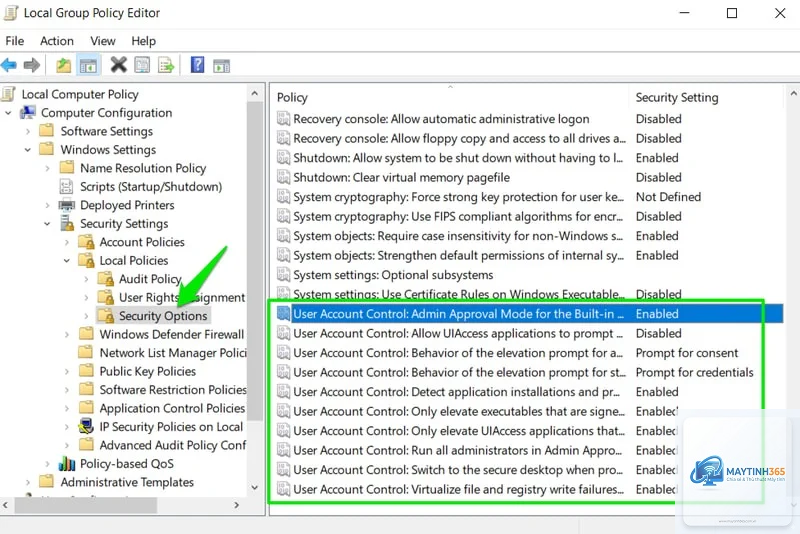Select Advanced Audit Policy Configuration node
This screenshot has width=800, height=534.
pyautogui.click(x=173, y=445)
